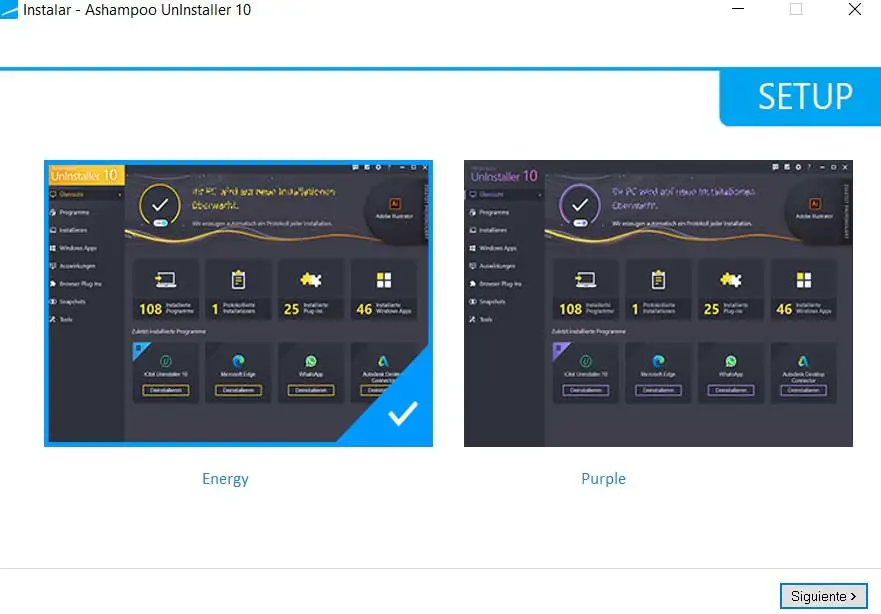Click the disabled maximize window button
The image size is (881, 614).
click(796, 9)
